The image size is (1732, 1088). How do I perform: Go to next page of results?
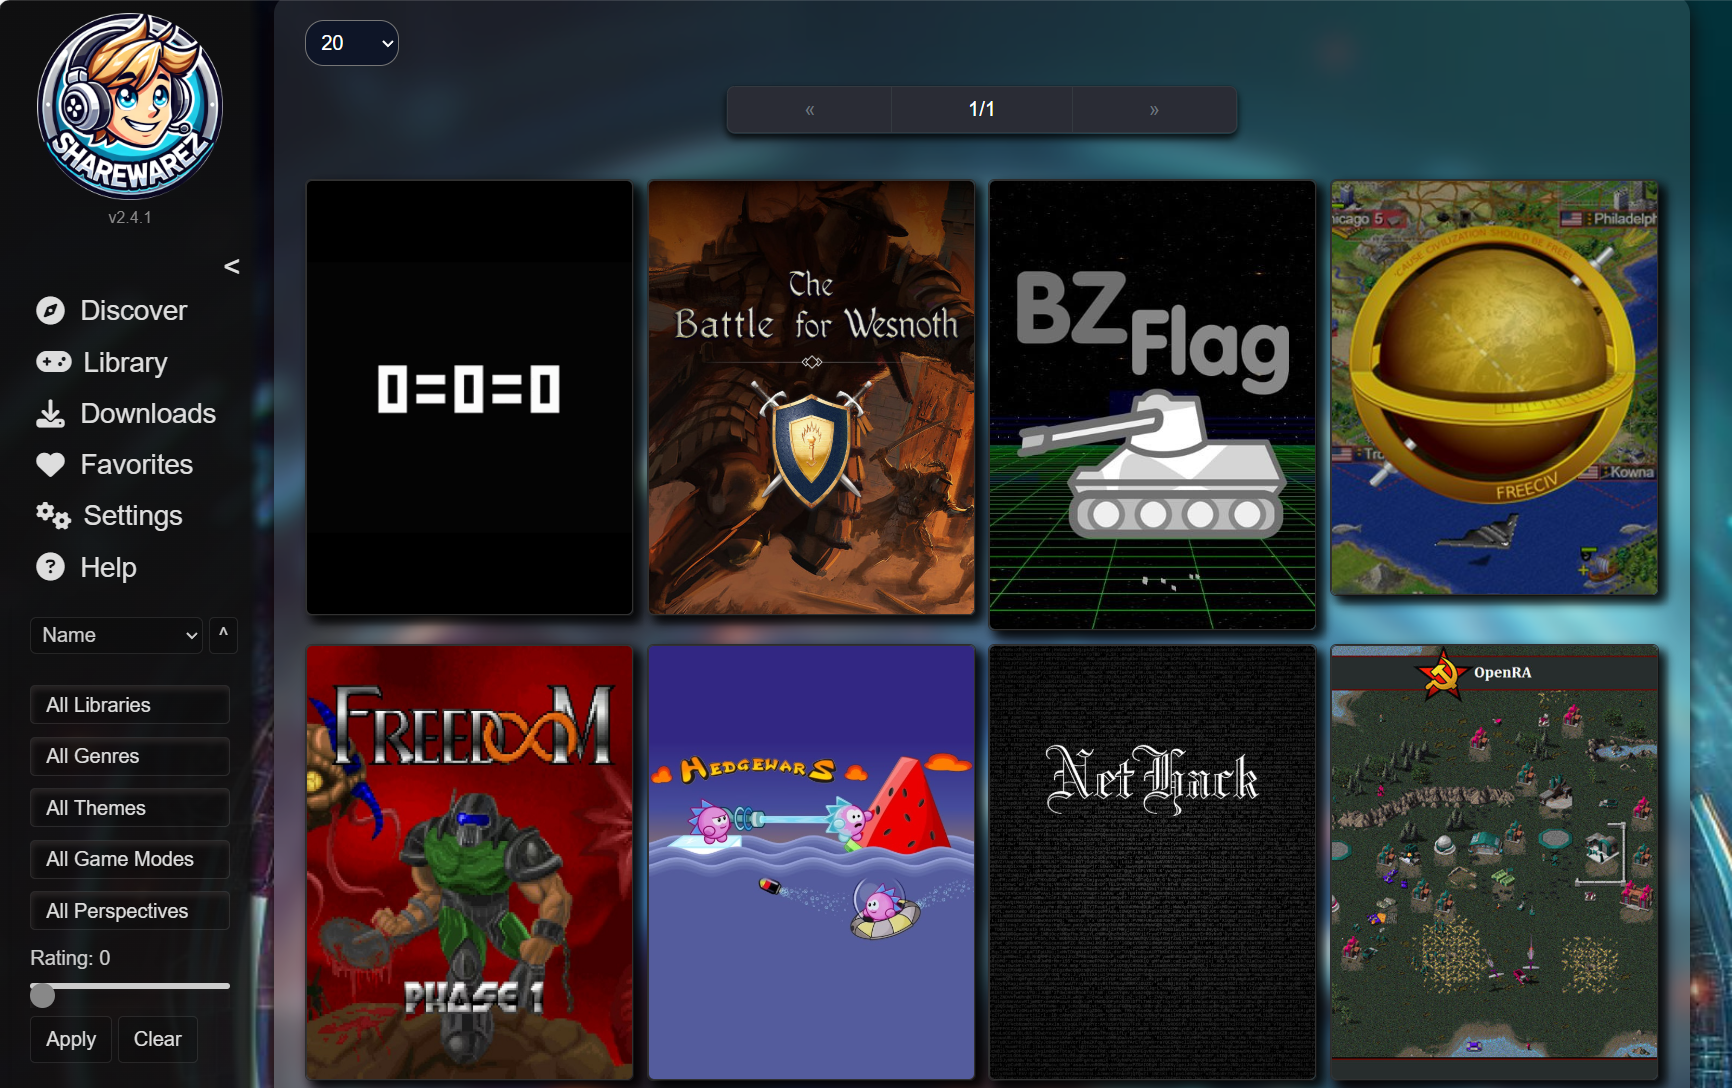[1154, 110]
